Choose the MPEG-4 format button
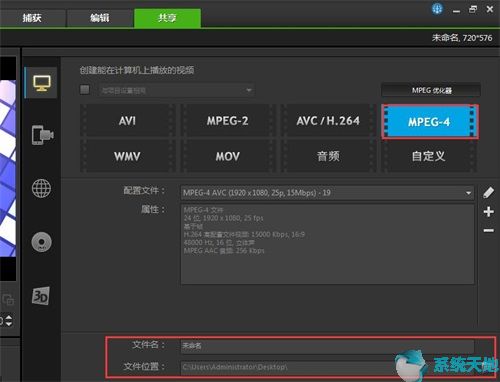 tap(430, 122)
